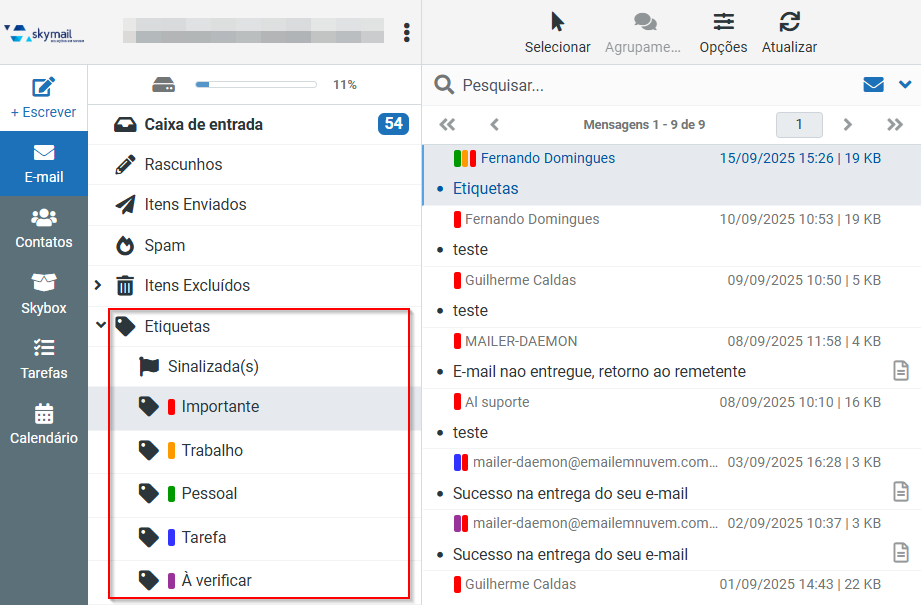Open the search filter dropdown arrow

pyautogui.click(x=905, y=85)
